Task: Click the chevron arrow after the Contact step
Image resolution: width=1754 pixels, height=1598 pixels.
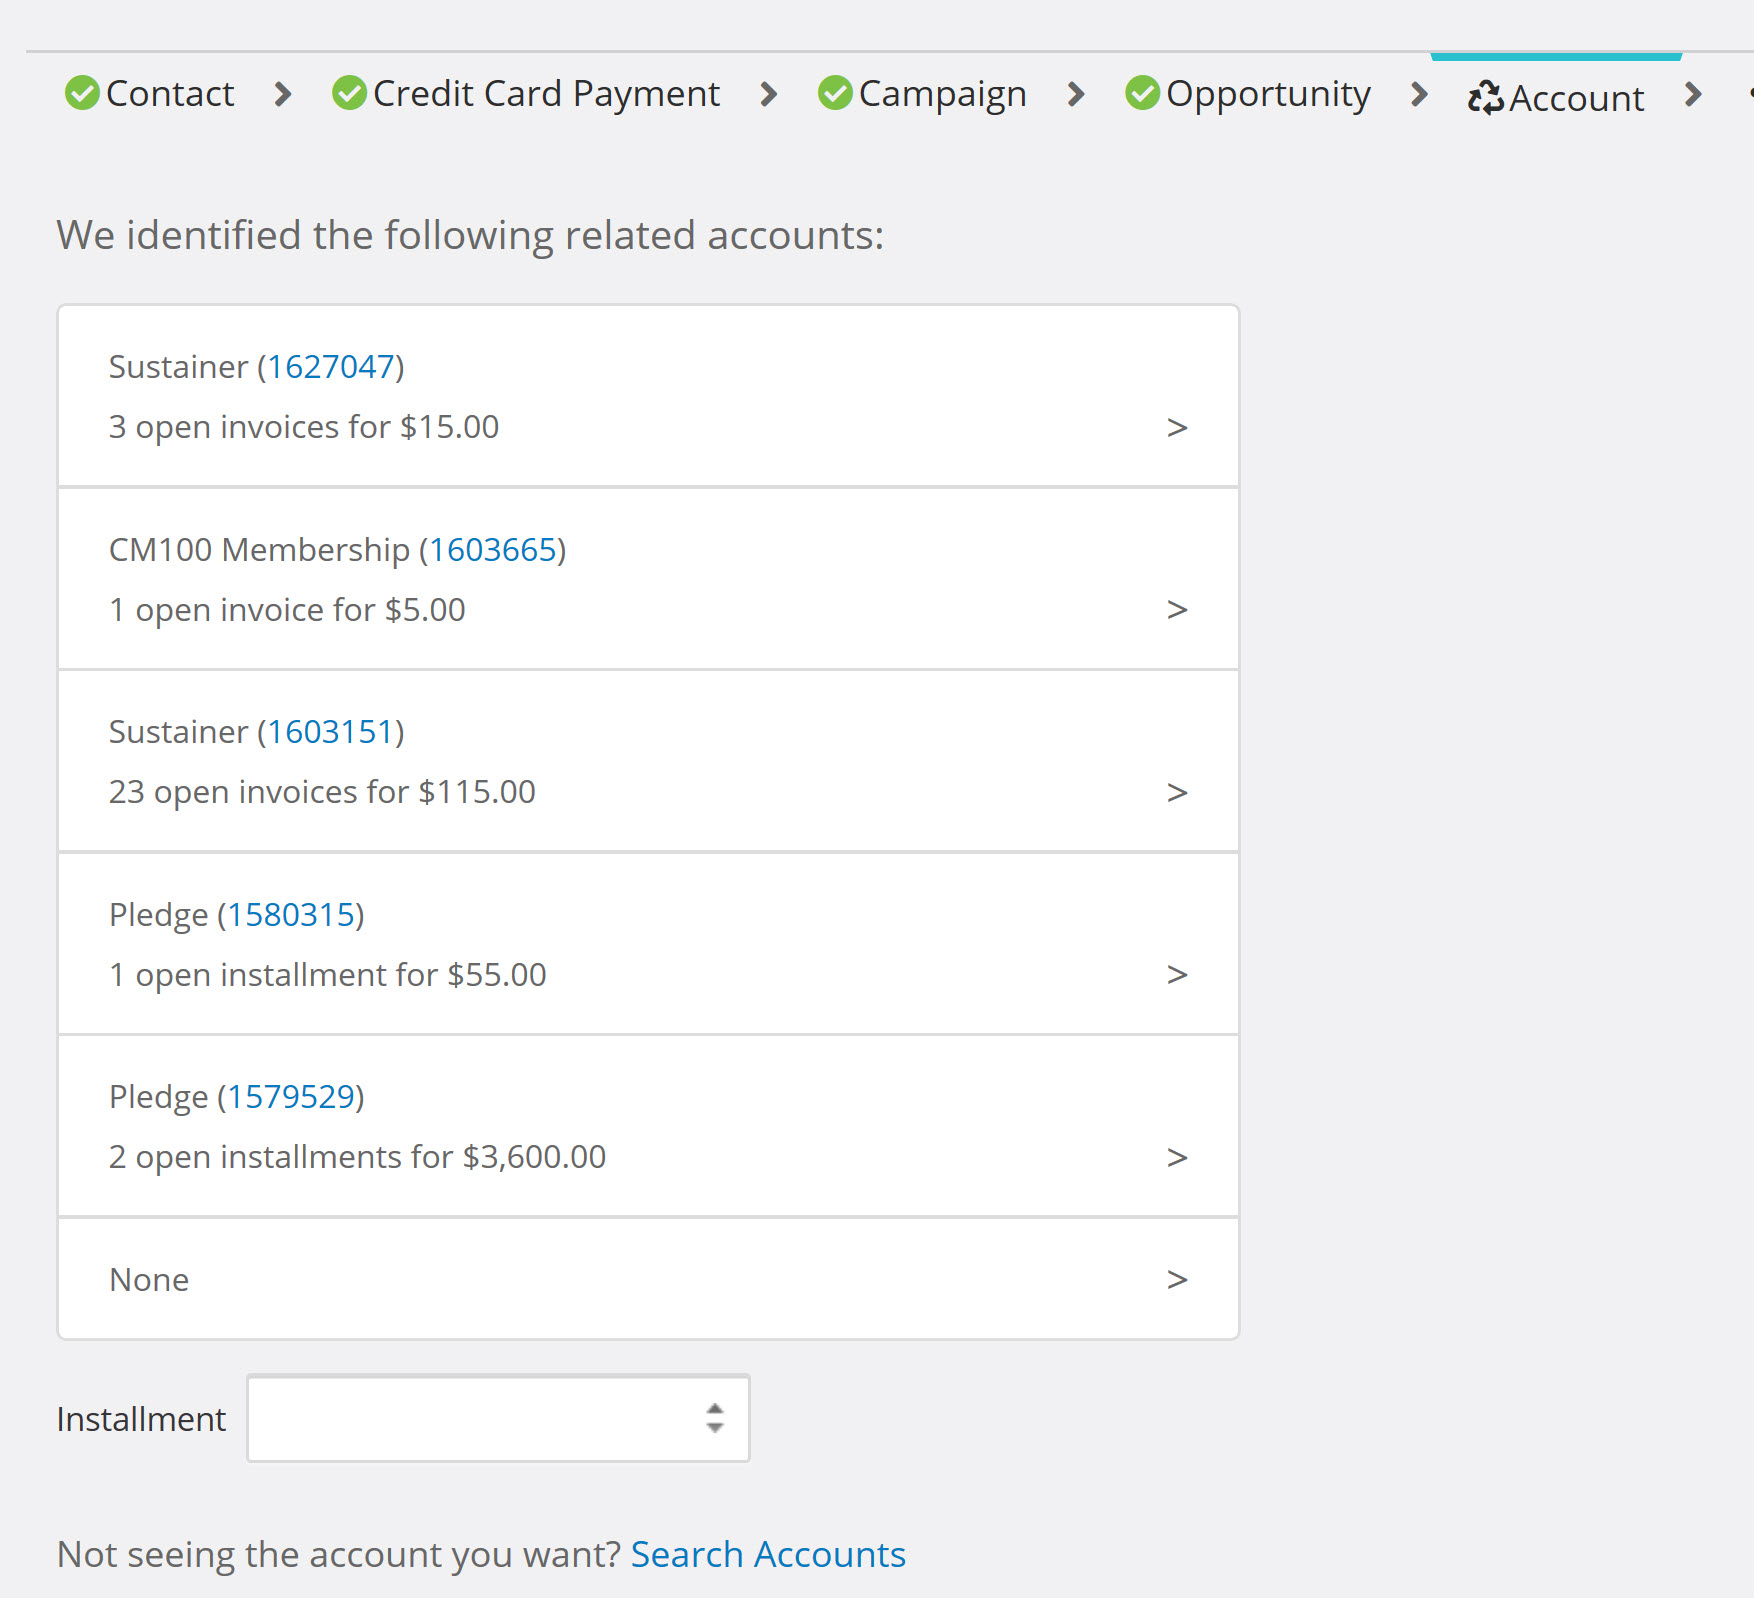Action: pos(283,94)
